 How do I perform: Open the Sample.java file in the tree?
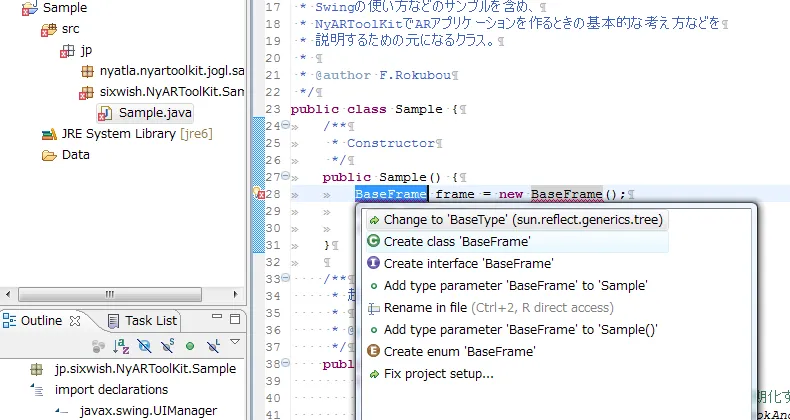click(x=155, y=113)
